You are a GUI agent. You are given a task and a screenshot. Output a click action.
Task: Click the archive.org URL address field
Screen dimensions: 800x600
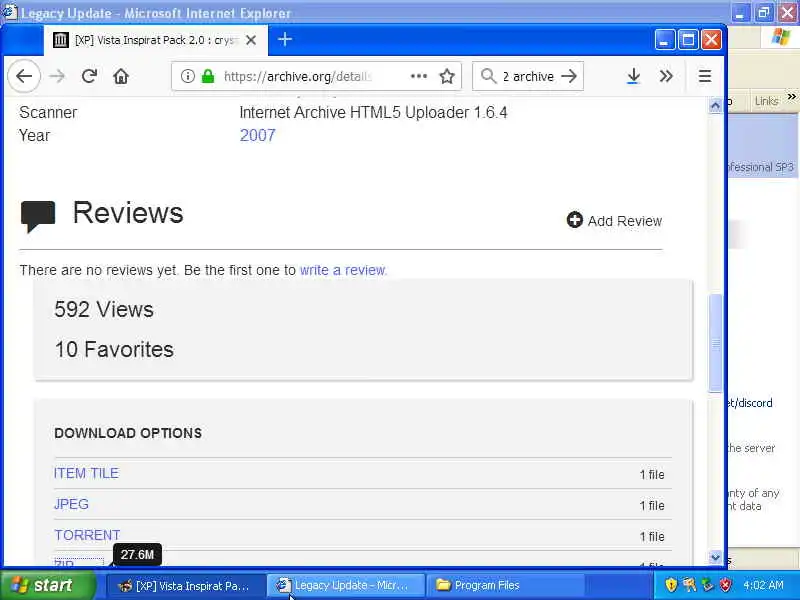[316, 76]
